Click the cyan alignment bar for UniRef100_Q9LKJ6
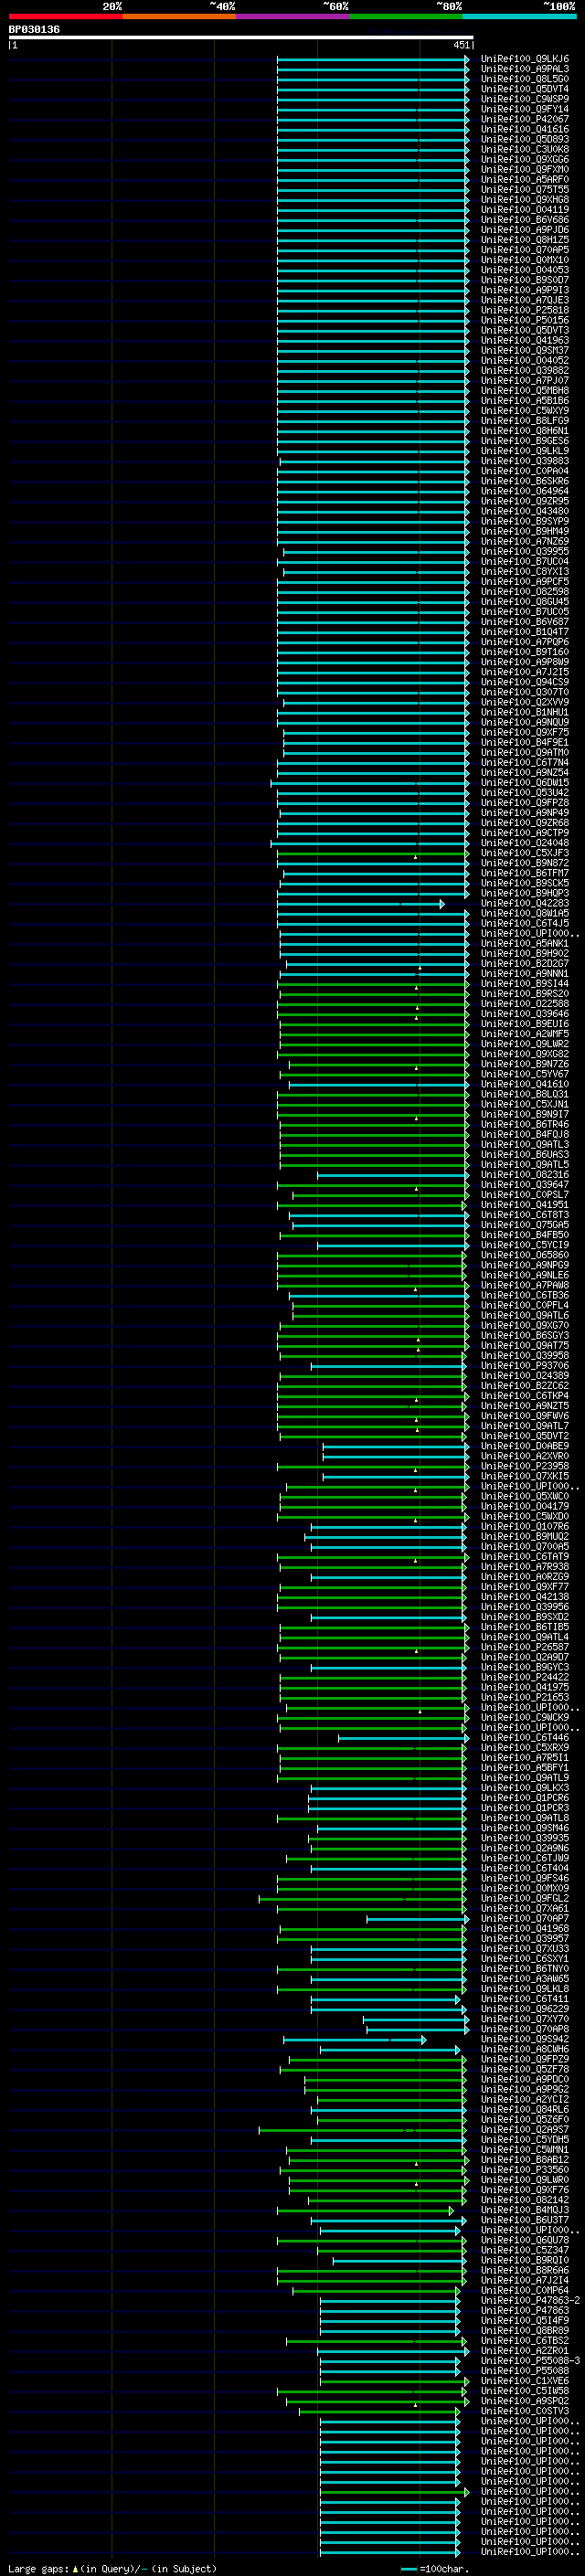This screenshot has width=585, height=2576. pos(372,59)
